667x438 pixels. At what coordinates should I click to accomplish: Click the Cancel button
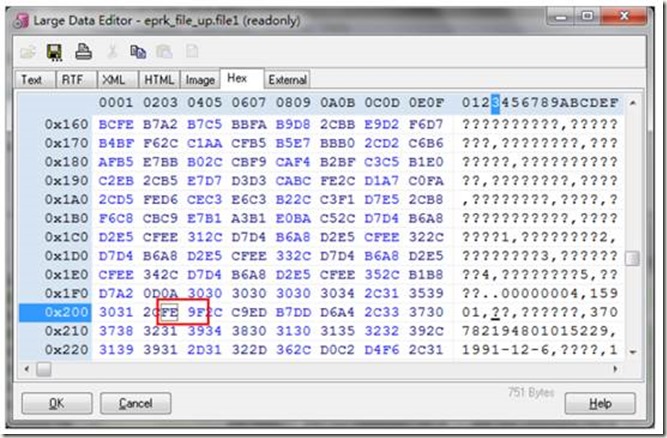[x=136, y=403]
